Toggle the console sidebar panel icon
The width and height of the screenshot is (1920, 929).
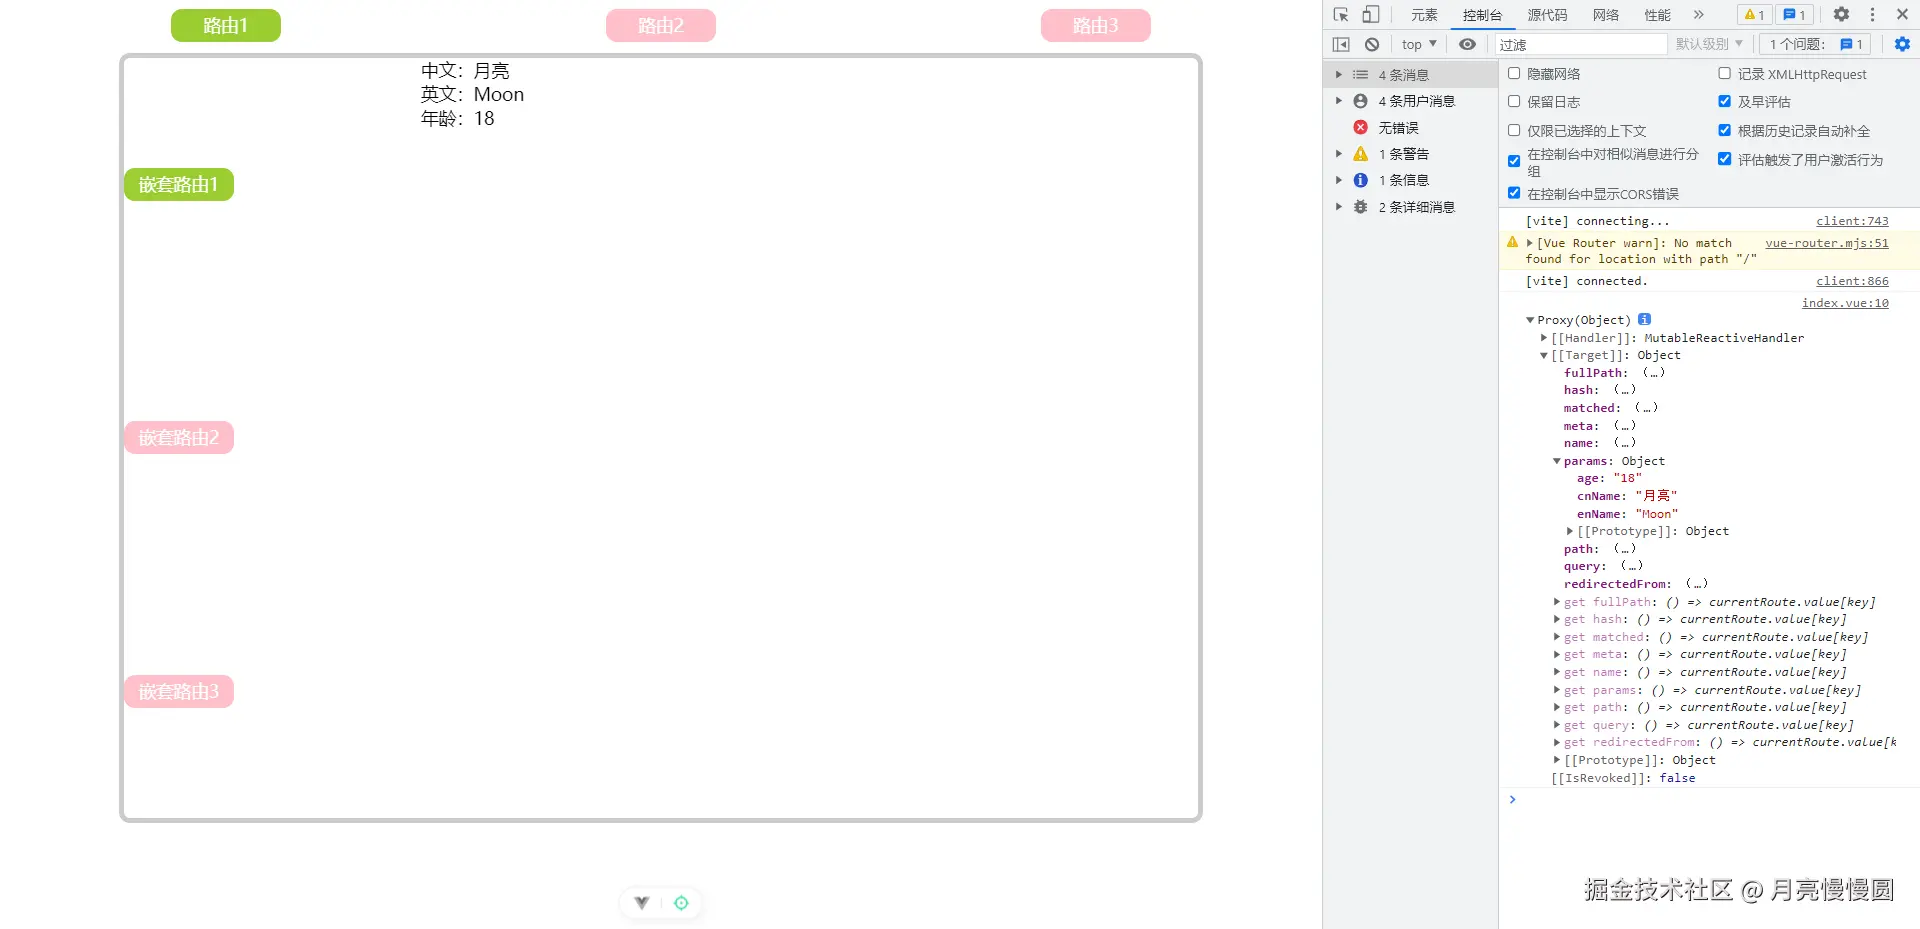[1341, 44]
